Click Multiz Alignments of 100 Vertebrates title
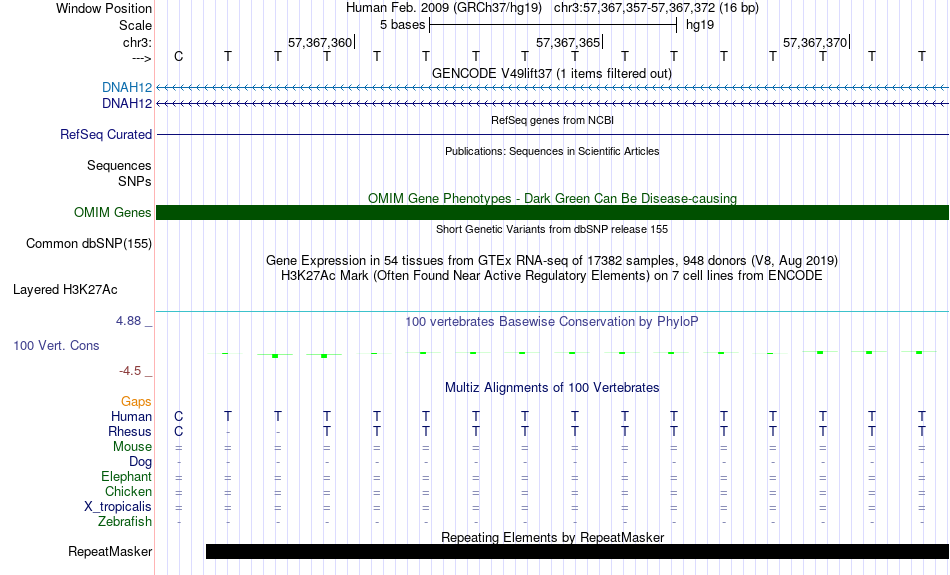Viewport: 950px width, 575px height. [552, 388]
